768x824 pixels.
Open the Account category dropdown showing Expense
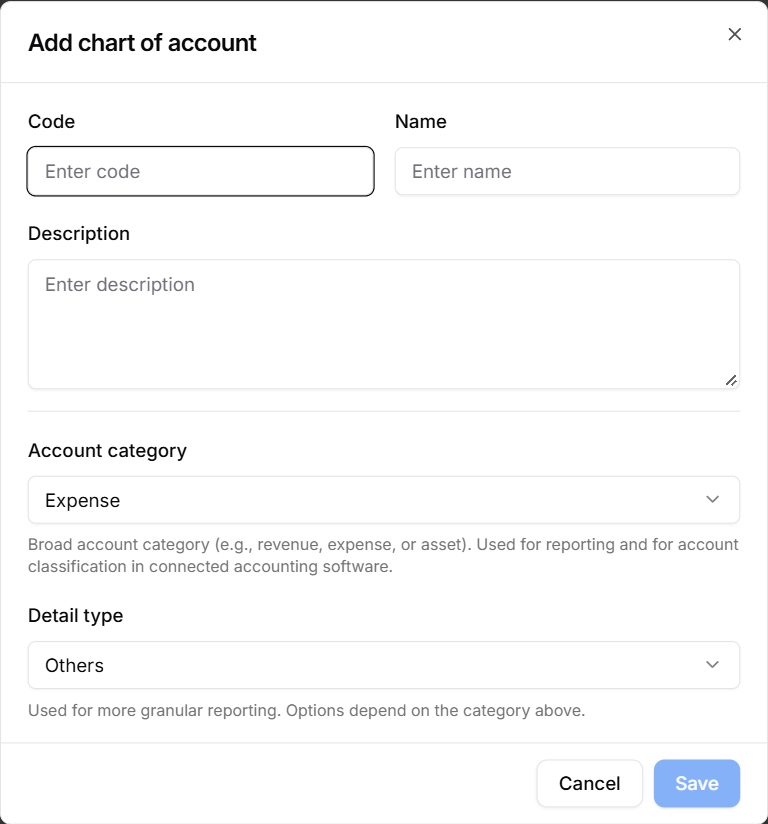(x=384, y=500)
